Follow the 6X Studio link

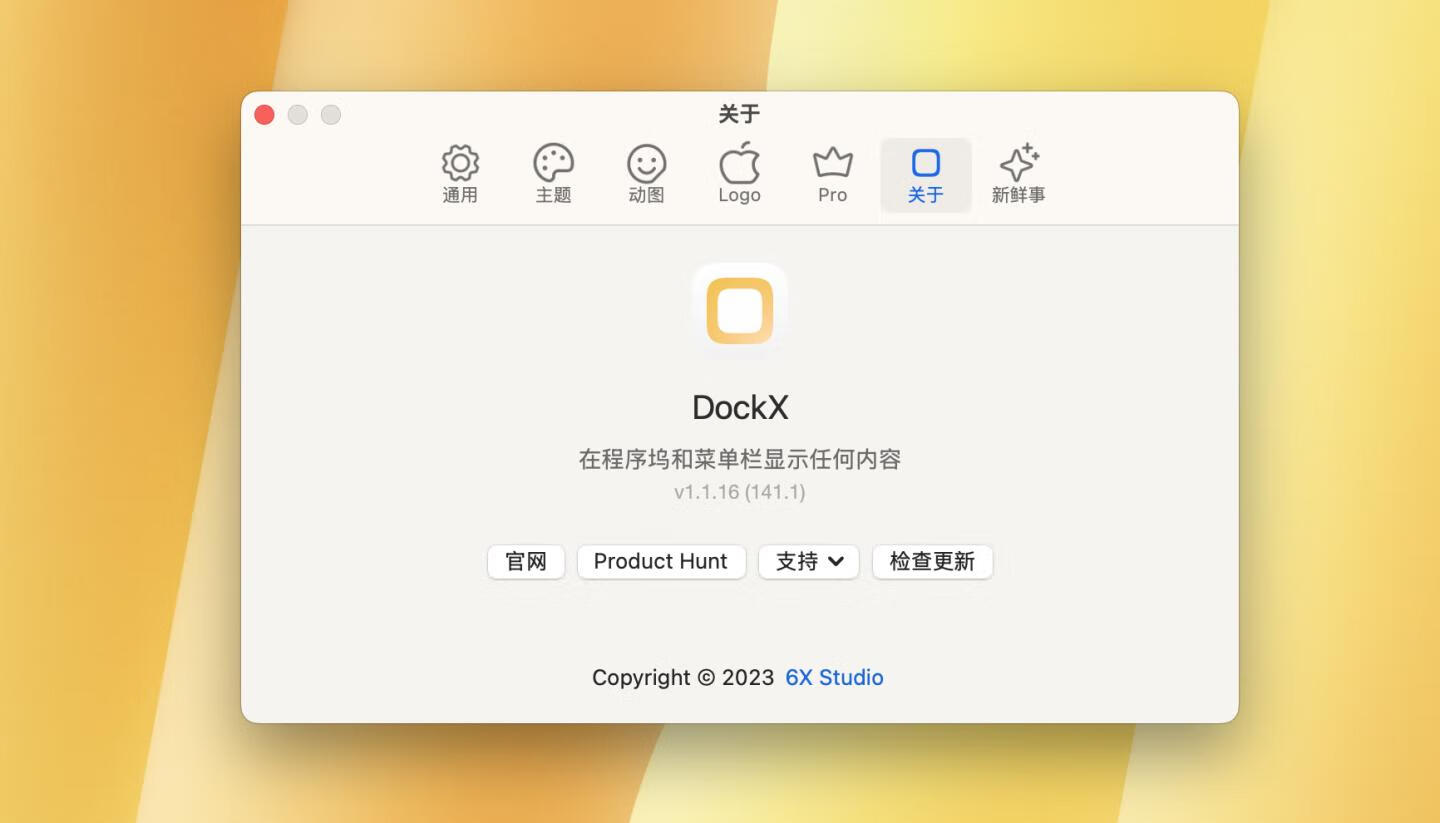[x=834, y=677]
